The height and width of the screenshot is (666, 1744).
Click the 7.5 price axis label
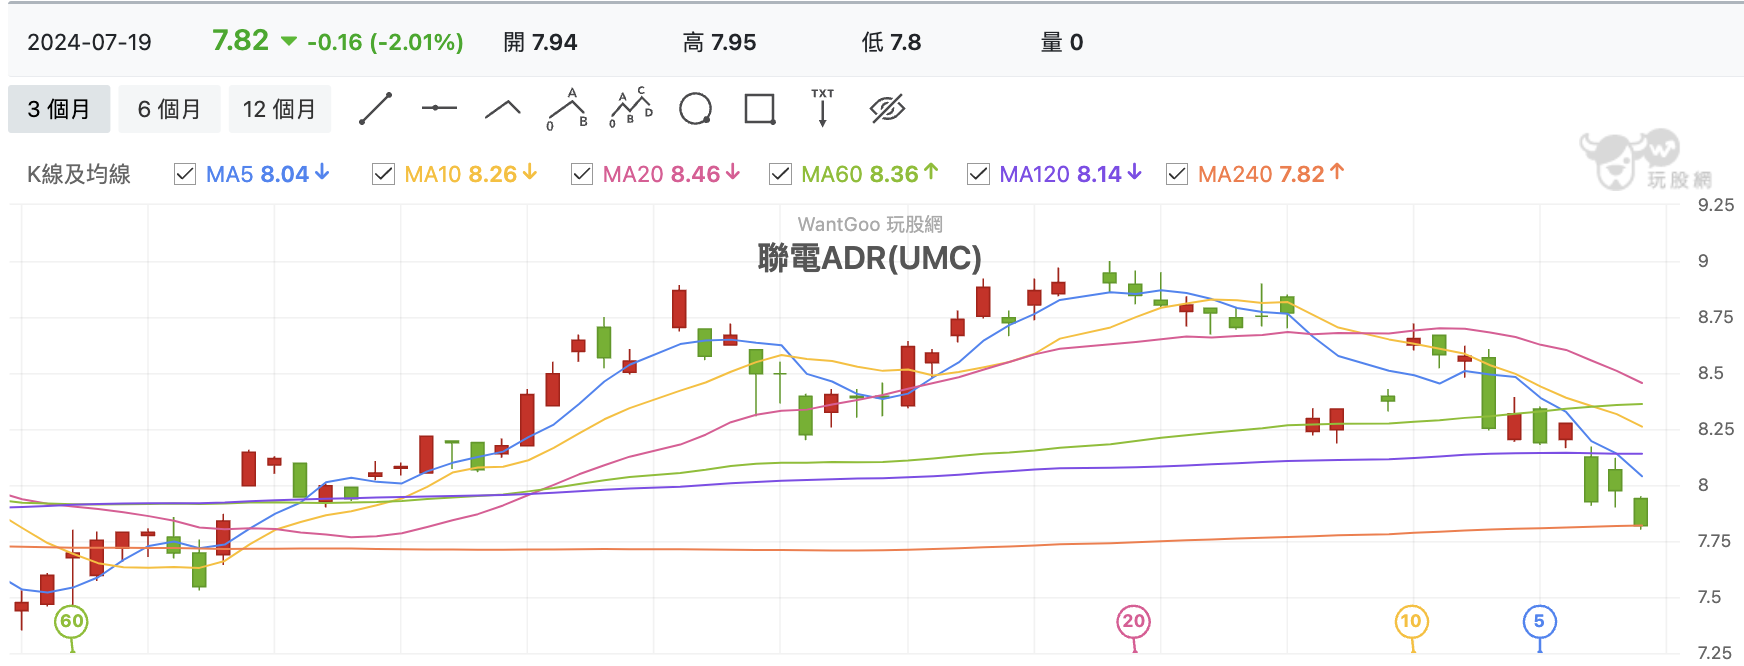point(1710,597)
